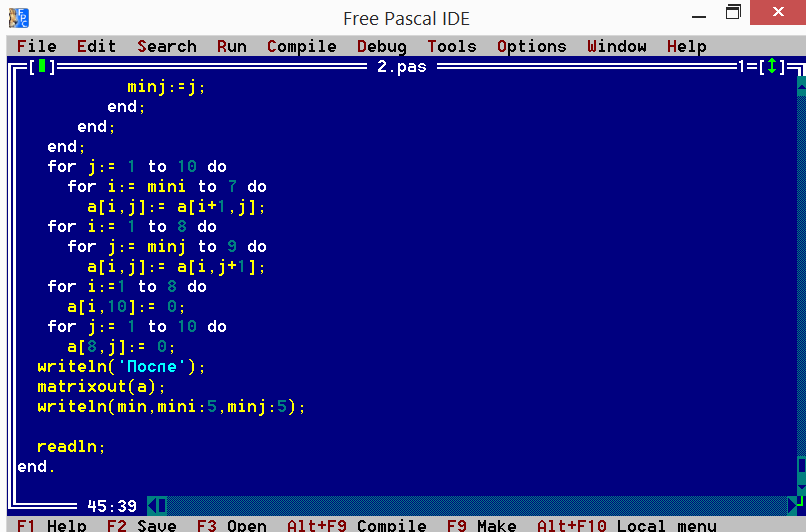Click F2 Save in the status bar
This screenshot has height=532, width=806.
[x=141, y=525]
